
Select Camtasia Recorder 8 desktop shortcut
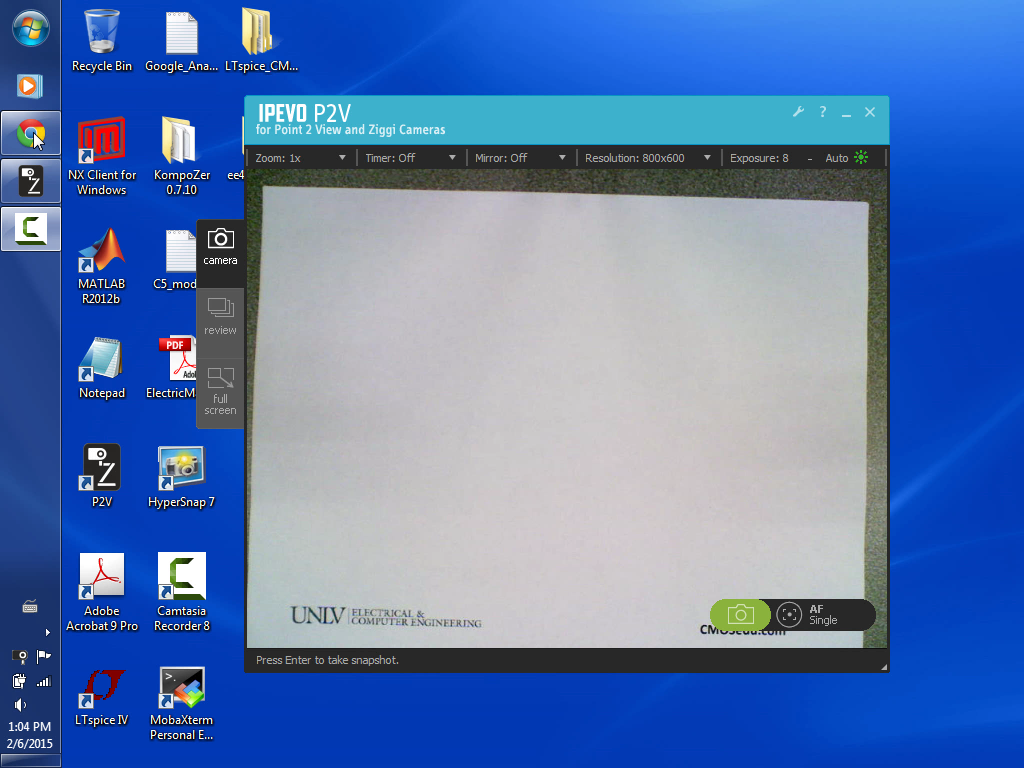tap(182, 593)
